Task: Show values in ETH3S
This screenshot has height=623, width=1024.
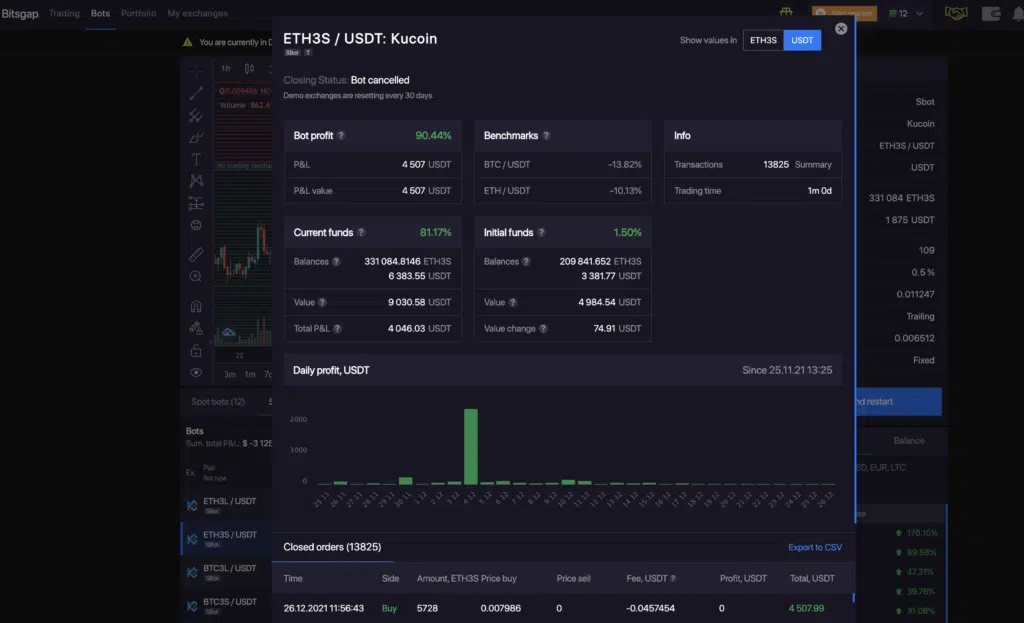Action: [x=763, y=40]
